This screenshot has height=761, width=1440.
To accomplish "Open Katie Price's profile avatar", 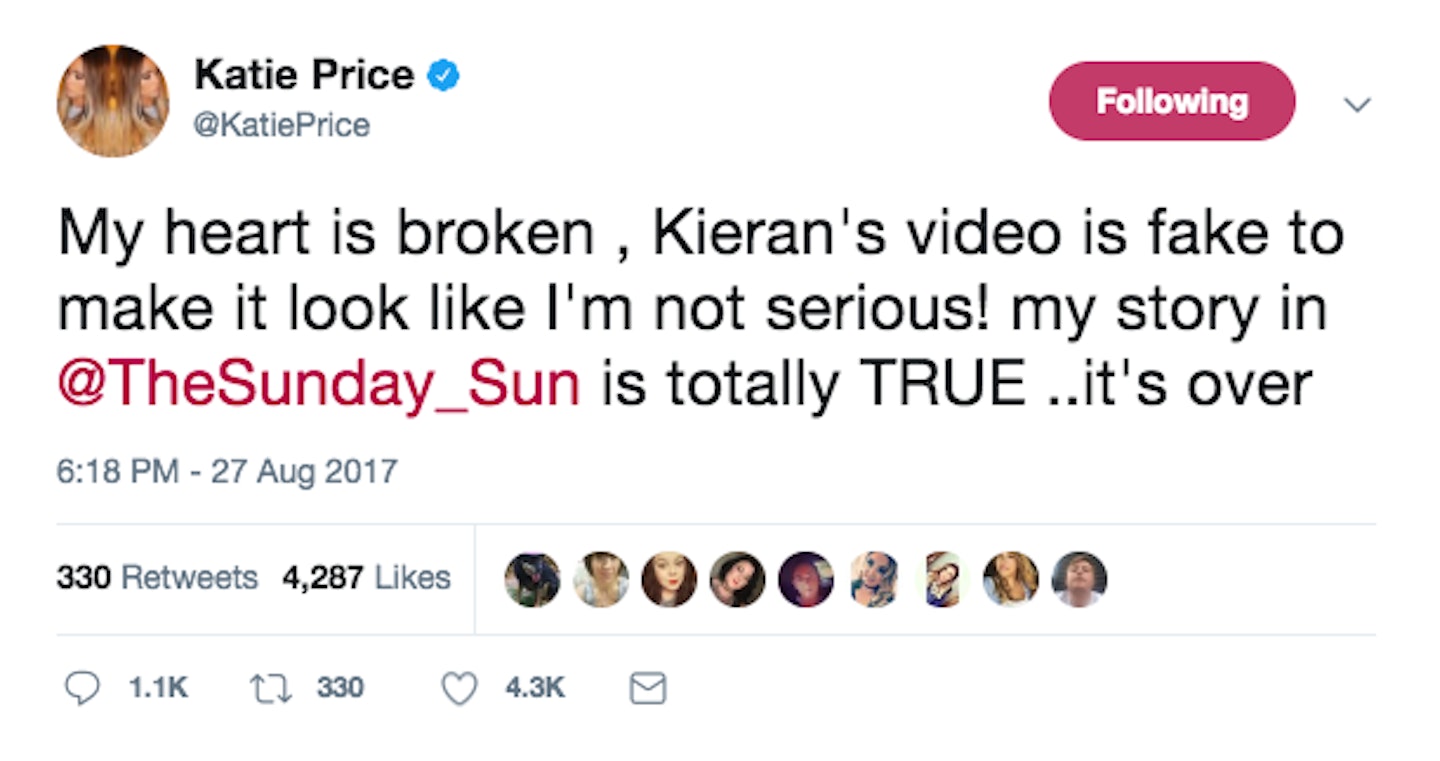I will tap(113, 100).
